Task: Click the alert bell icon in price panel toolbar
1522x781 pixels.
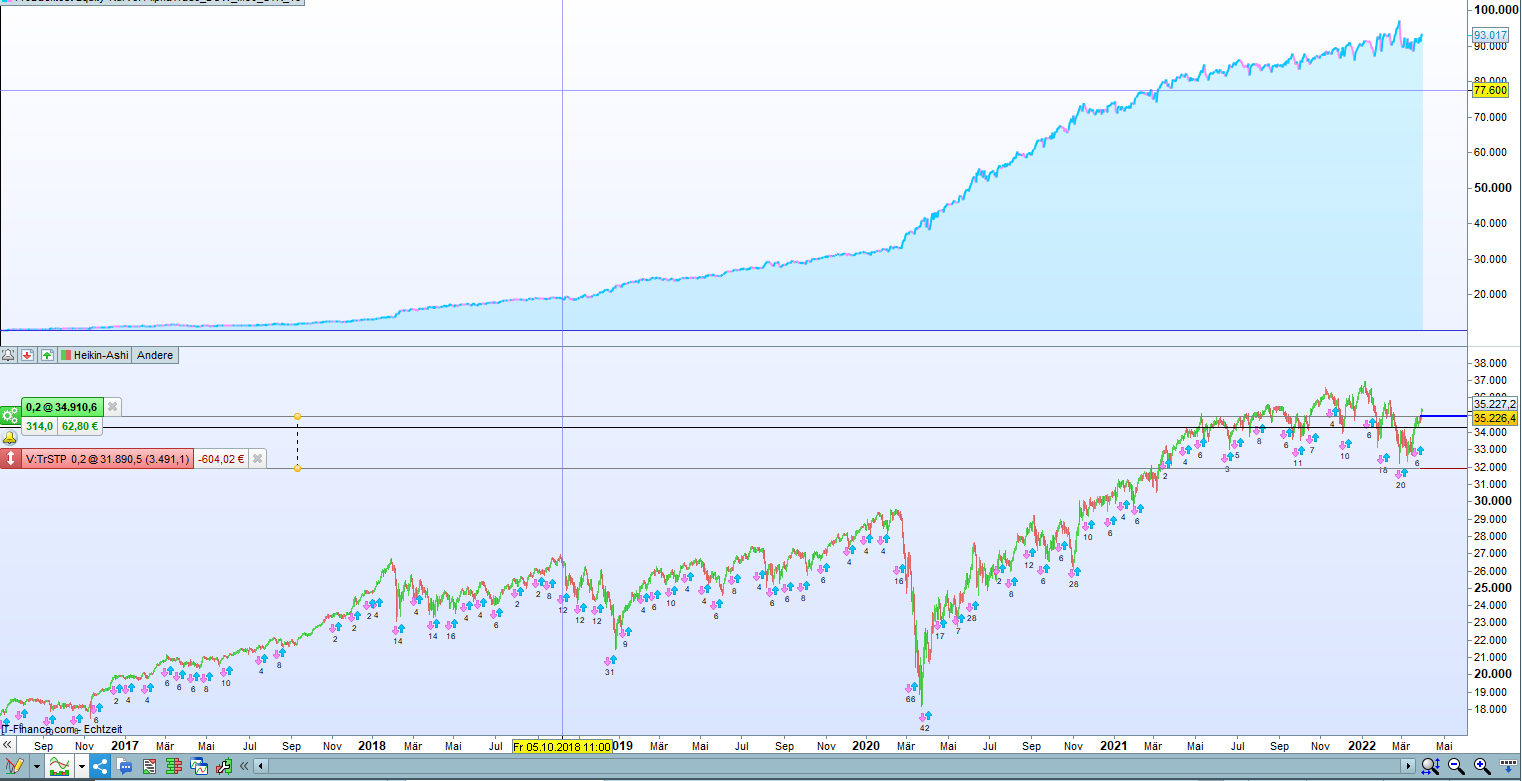Action: pos(9,355)
